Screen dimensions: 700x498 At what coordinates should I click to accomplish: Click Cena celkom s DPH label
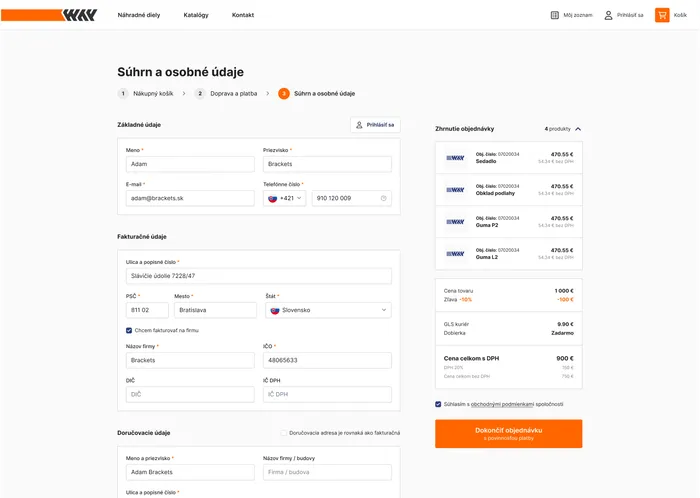click(471, 358)
